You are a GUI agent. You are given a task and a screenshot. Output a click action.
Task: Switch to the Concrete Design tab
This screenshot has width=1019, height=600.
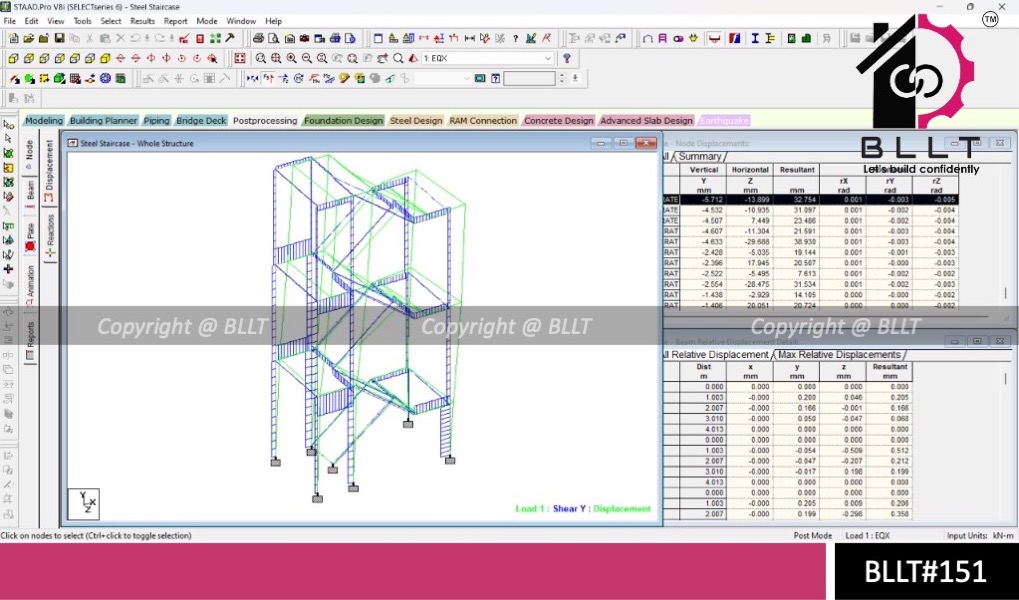[x=559, y=120]
